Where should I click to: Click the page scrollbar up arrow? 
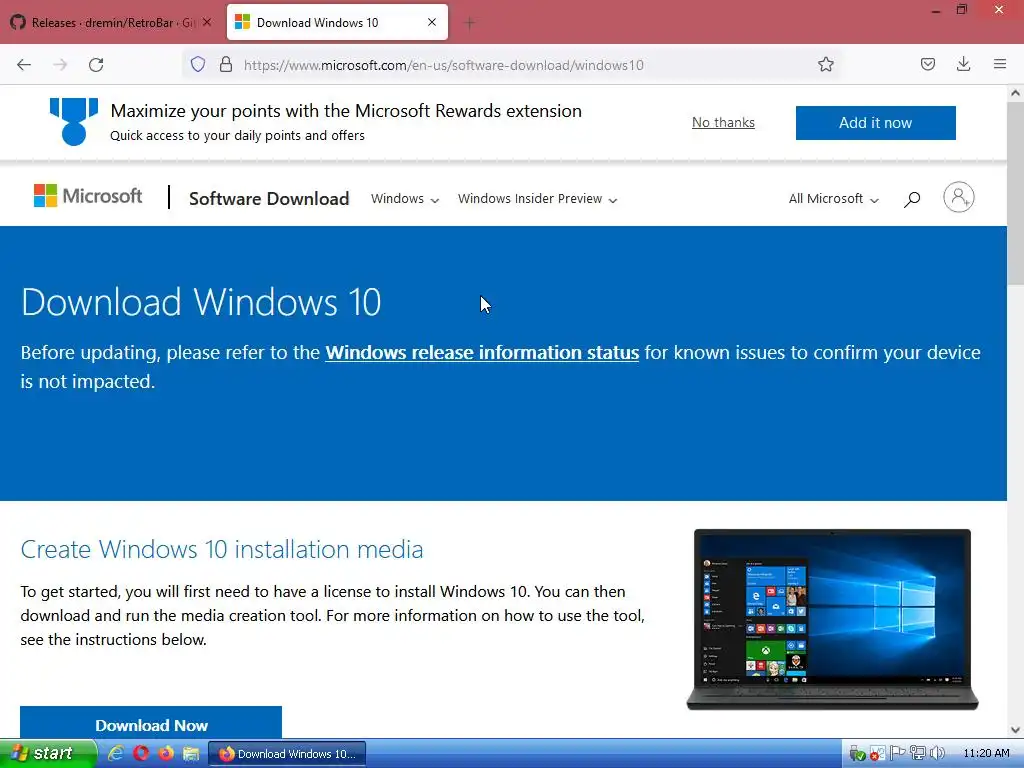[x=1016, y=93]
